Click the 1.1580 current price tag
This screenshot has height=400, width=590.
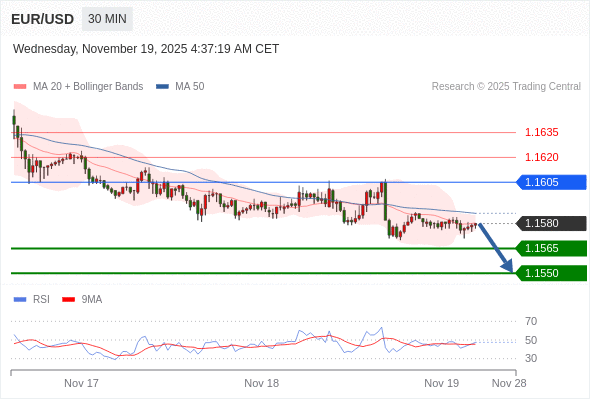click(551, 224)
